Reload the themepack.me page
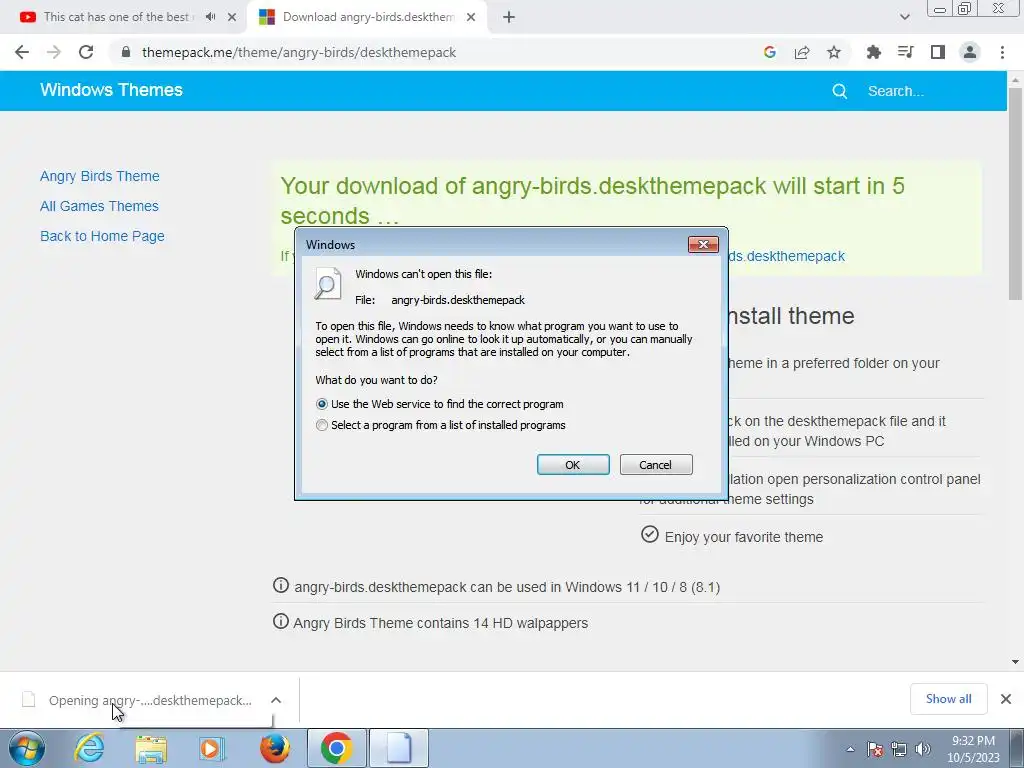This screenshot has width=1024, height=768. 86,52
